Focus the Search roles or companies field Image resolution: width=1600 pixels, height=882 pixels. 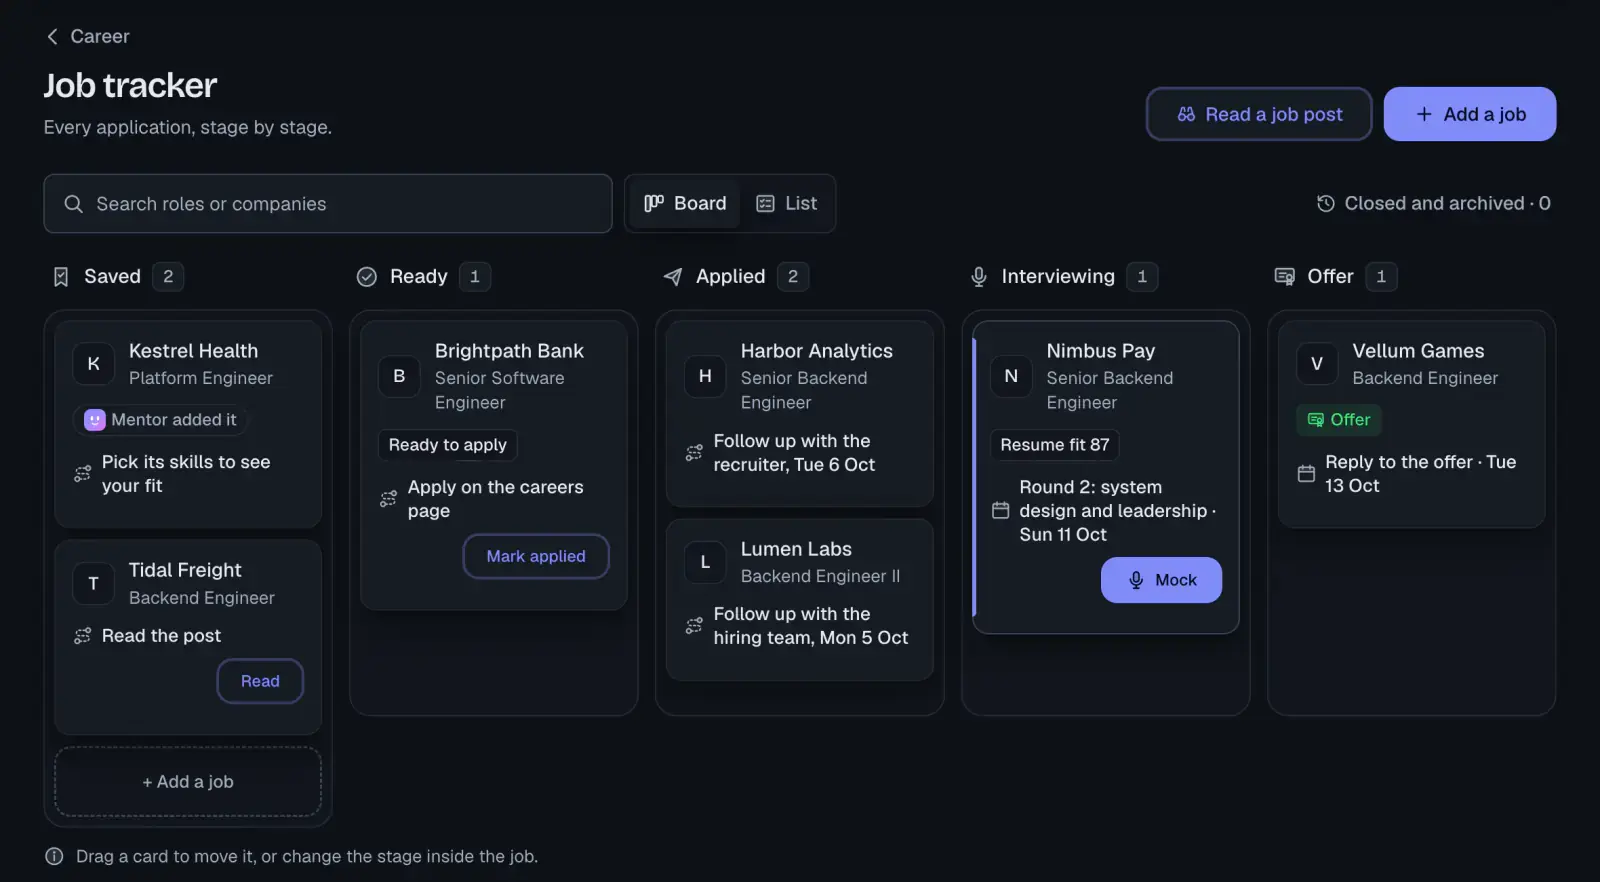click(328, 204)
